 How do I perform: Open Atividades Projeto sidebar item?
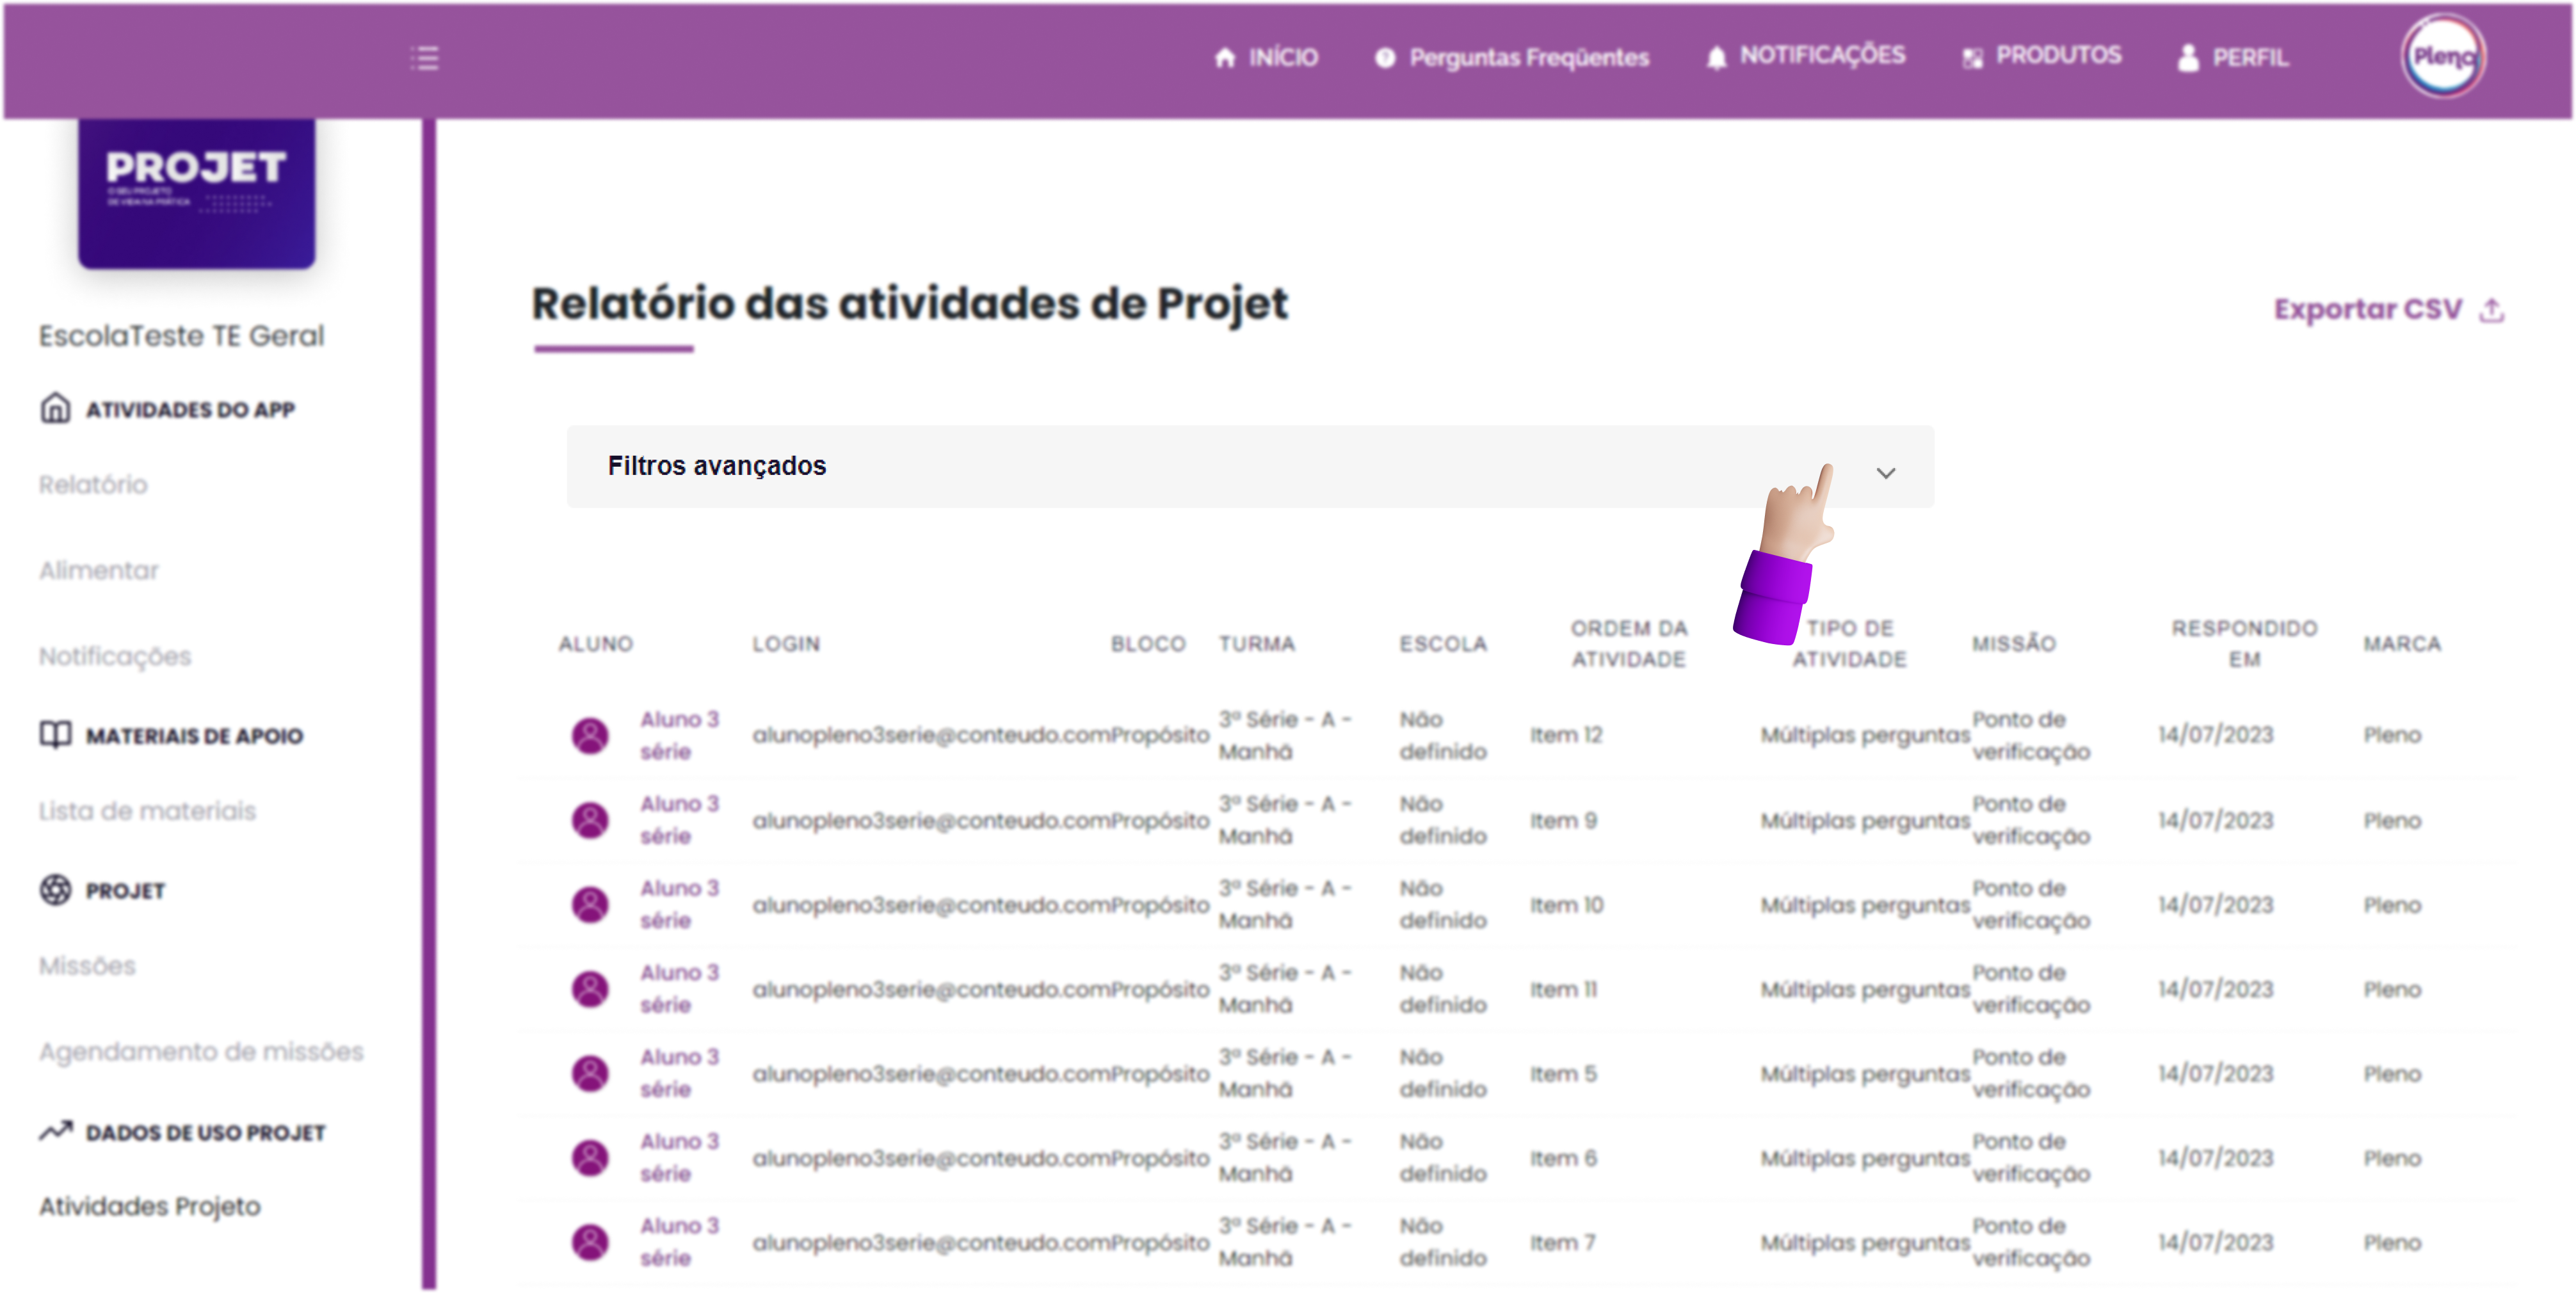pos(150,1206)
